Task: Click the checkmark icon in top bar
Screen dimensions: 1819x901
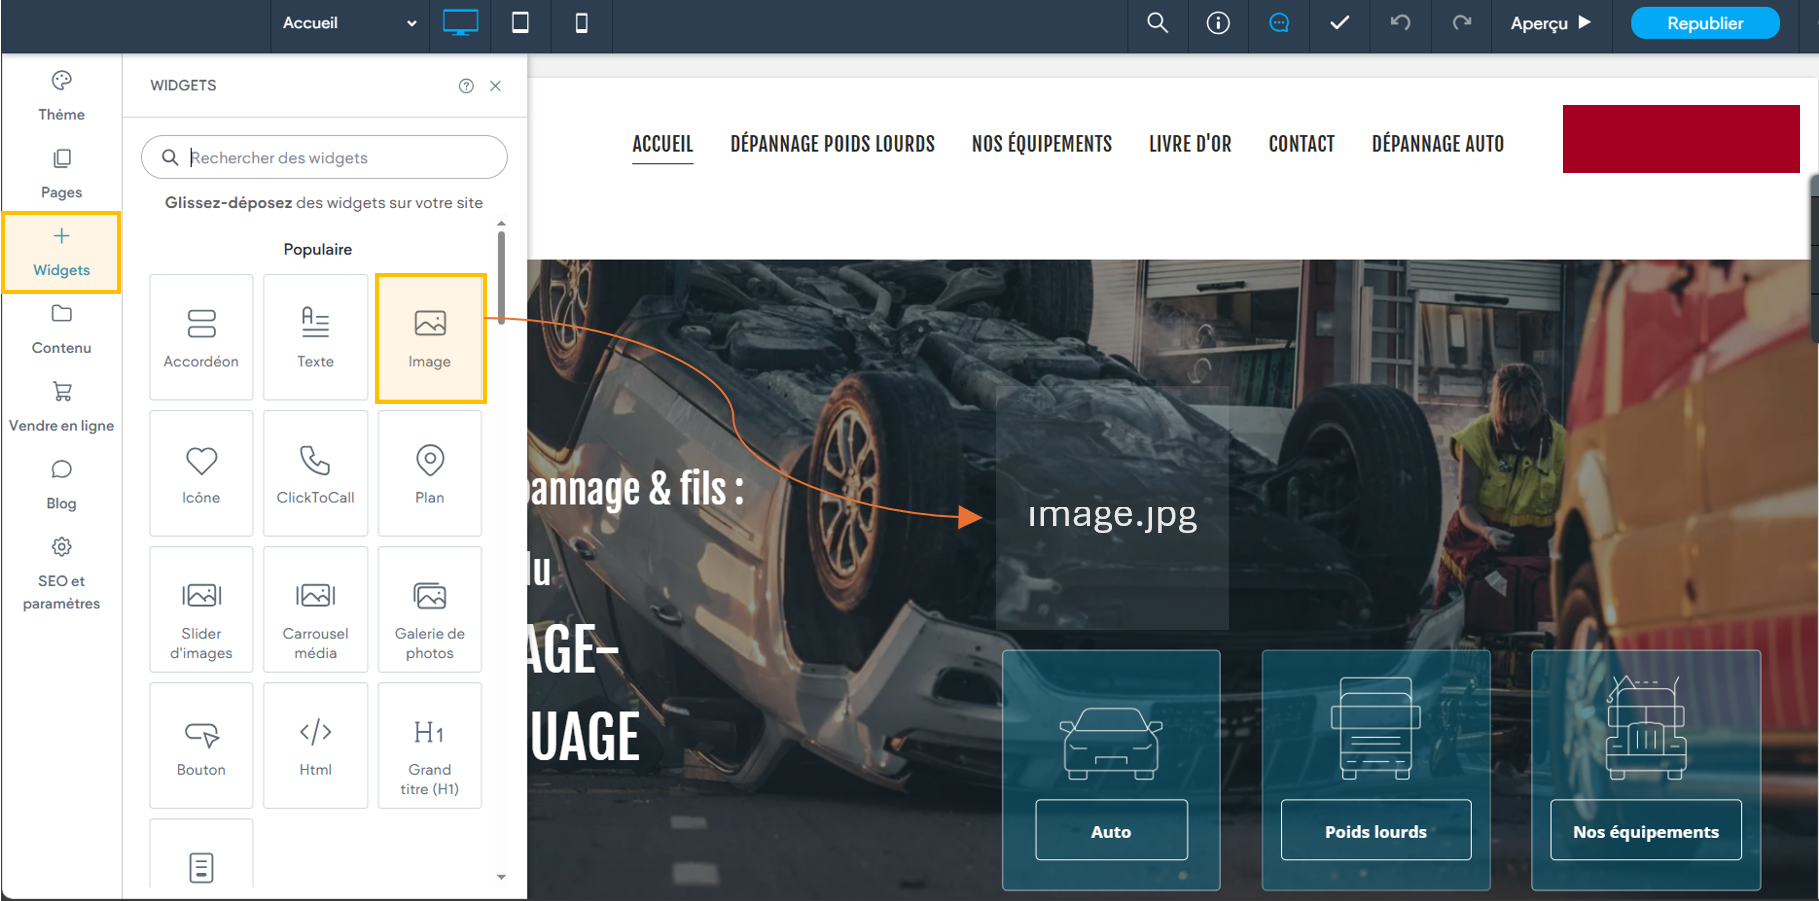Action: pyautogui.click(x=1340, y=22)
